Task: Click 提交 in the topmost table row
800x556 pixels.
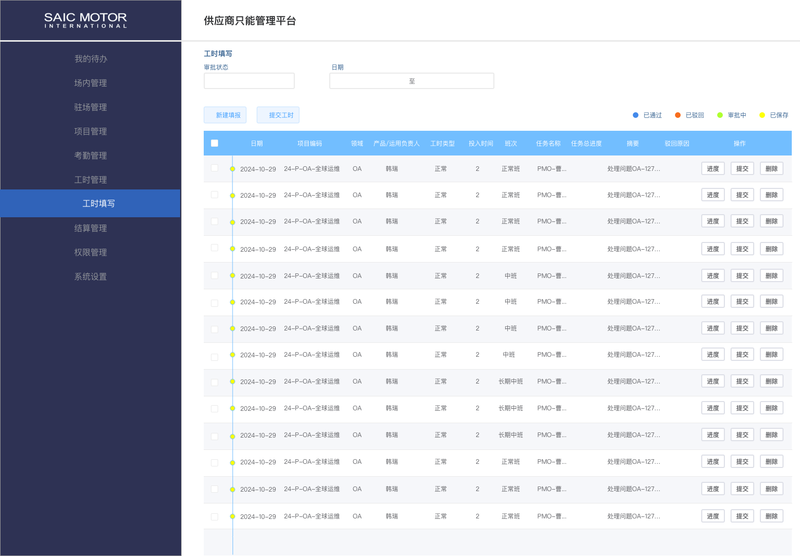Action: pyautogui.click(x=742, y=169)
